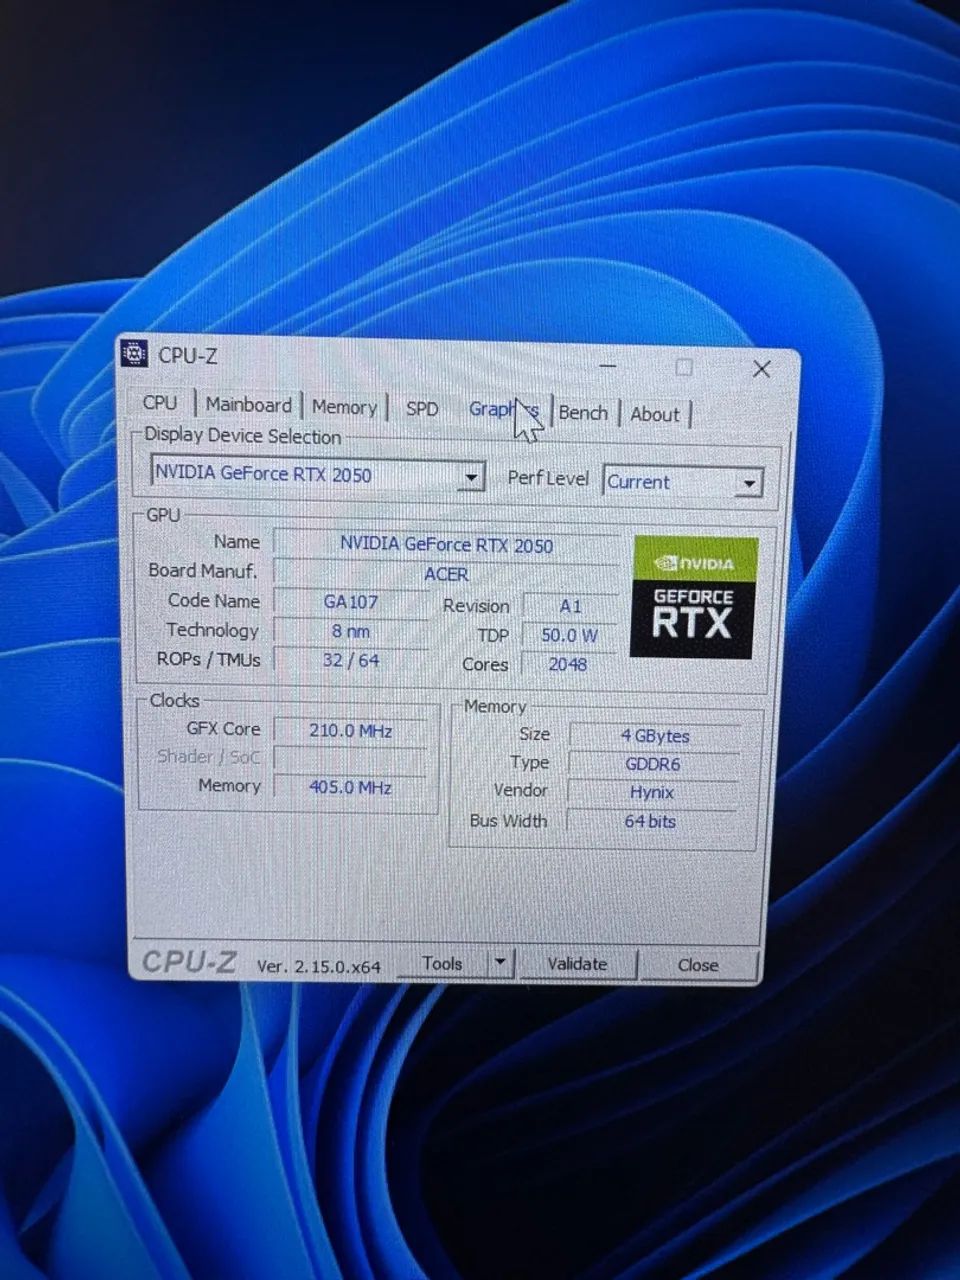Screen dimensions: 960x1280
Task: Click the ROPs / TMUs value 32 / 64
Action: 351,660
